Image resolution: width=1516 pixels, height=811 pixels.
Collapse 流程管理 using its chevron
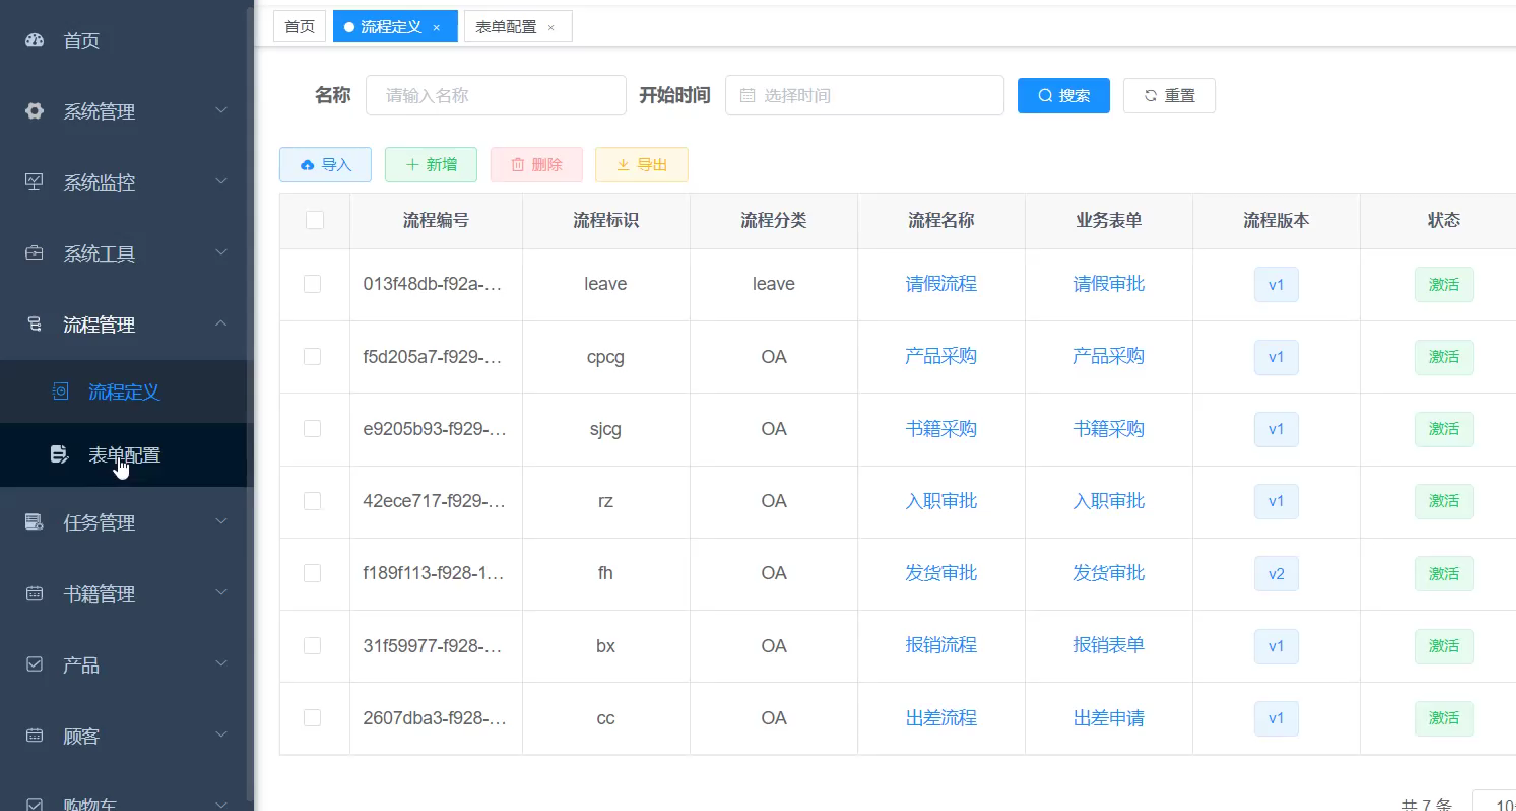click(x=221, y=323)
